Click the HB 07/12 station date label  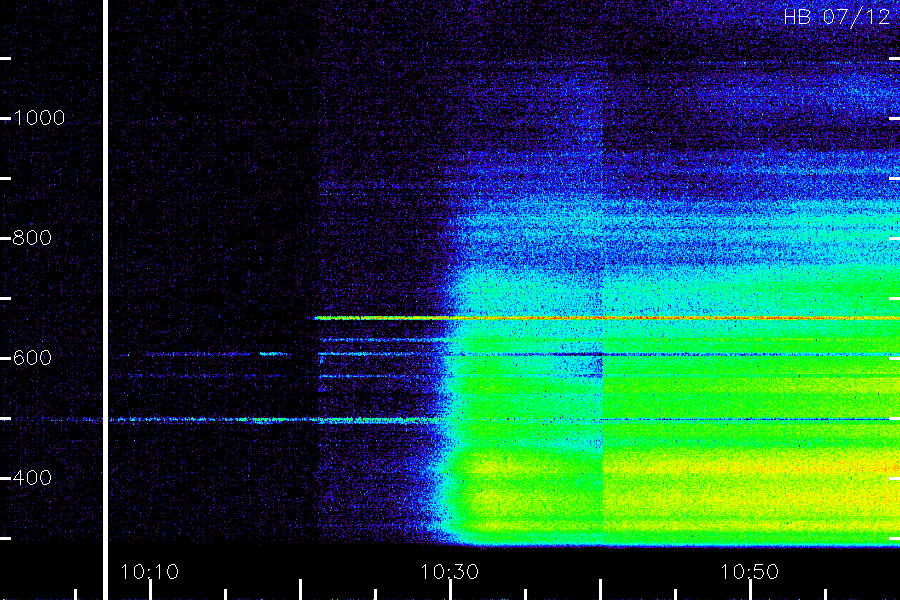click(836, 17)
